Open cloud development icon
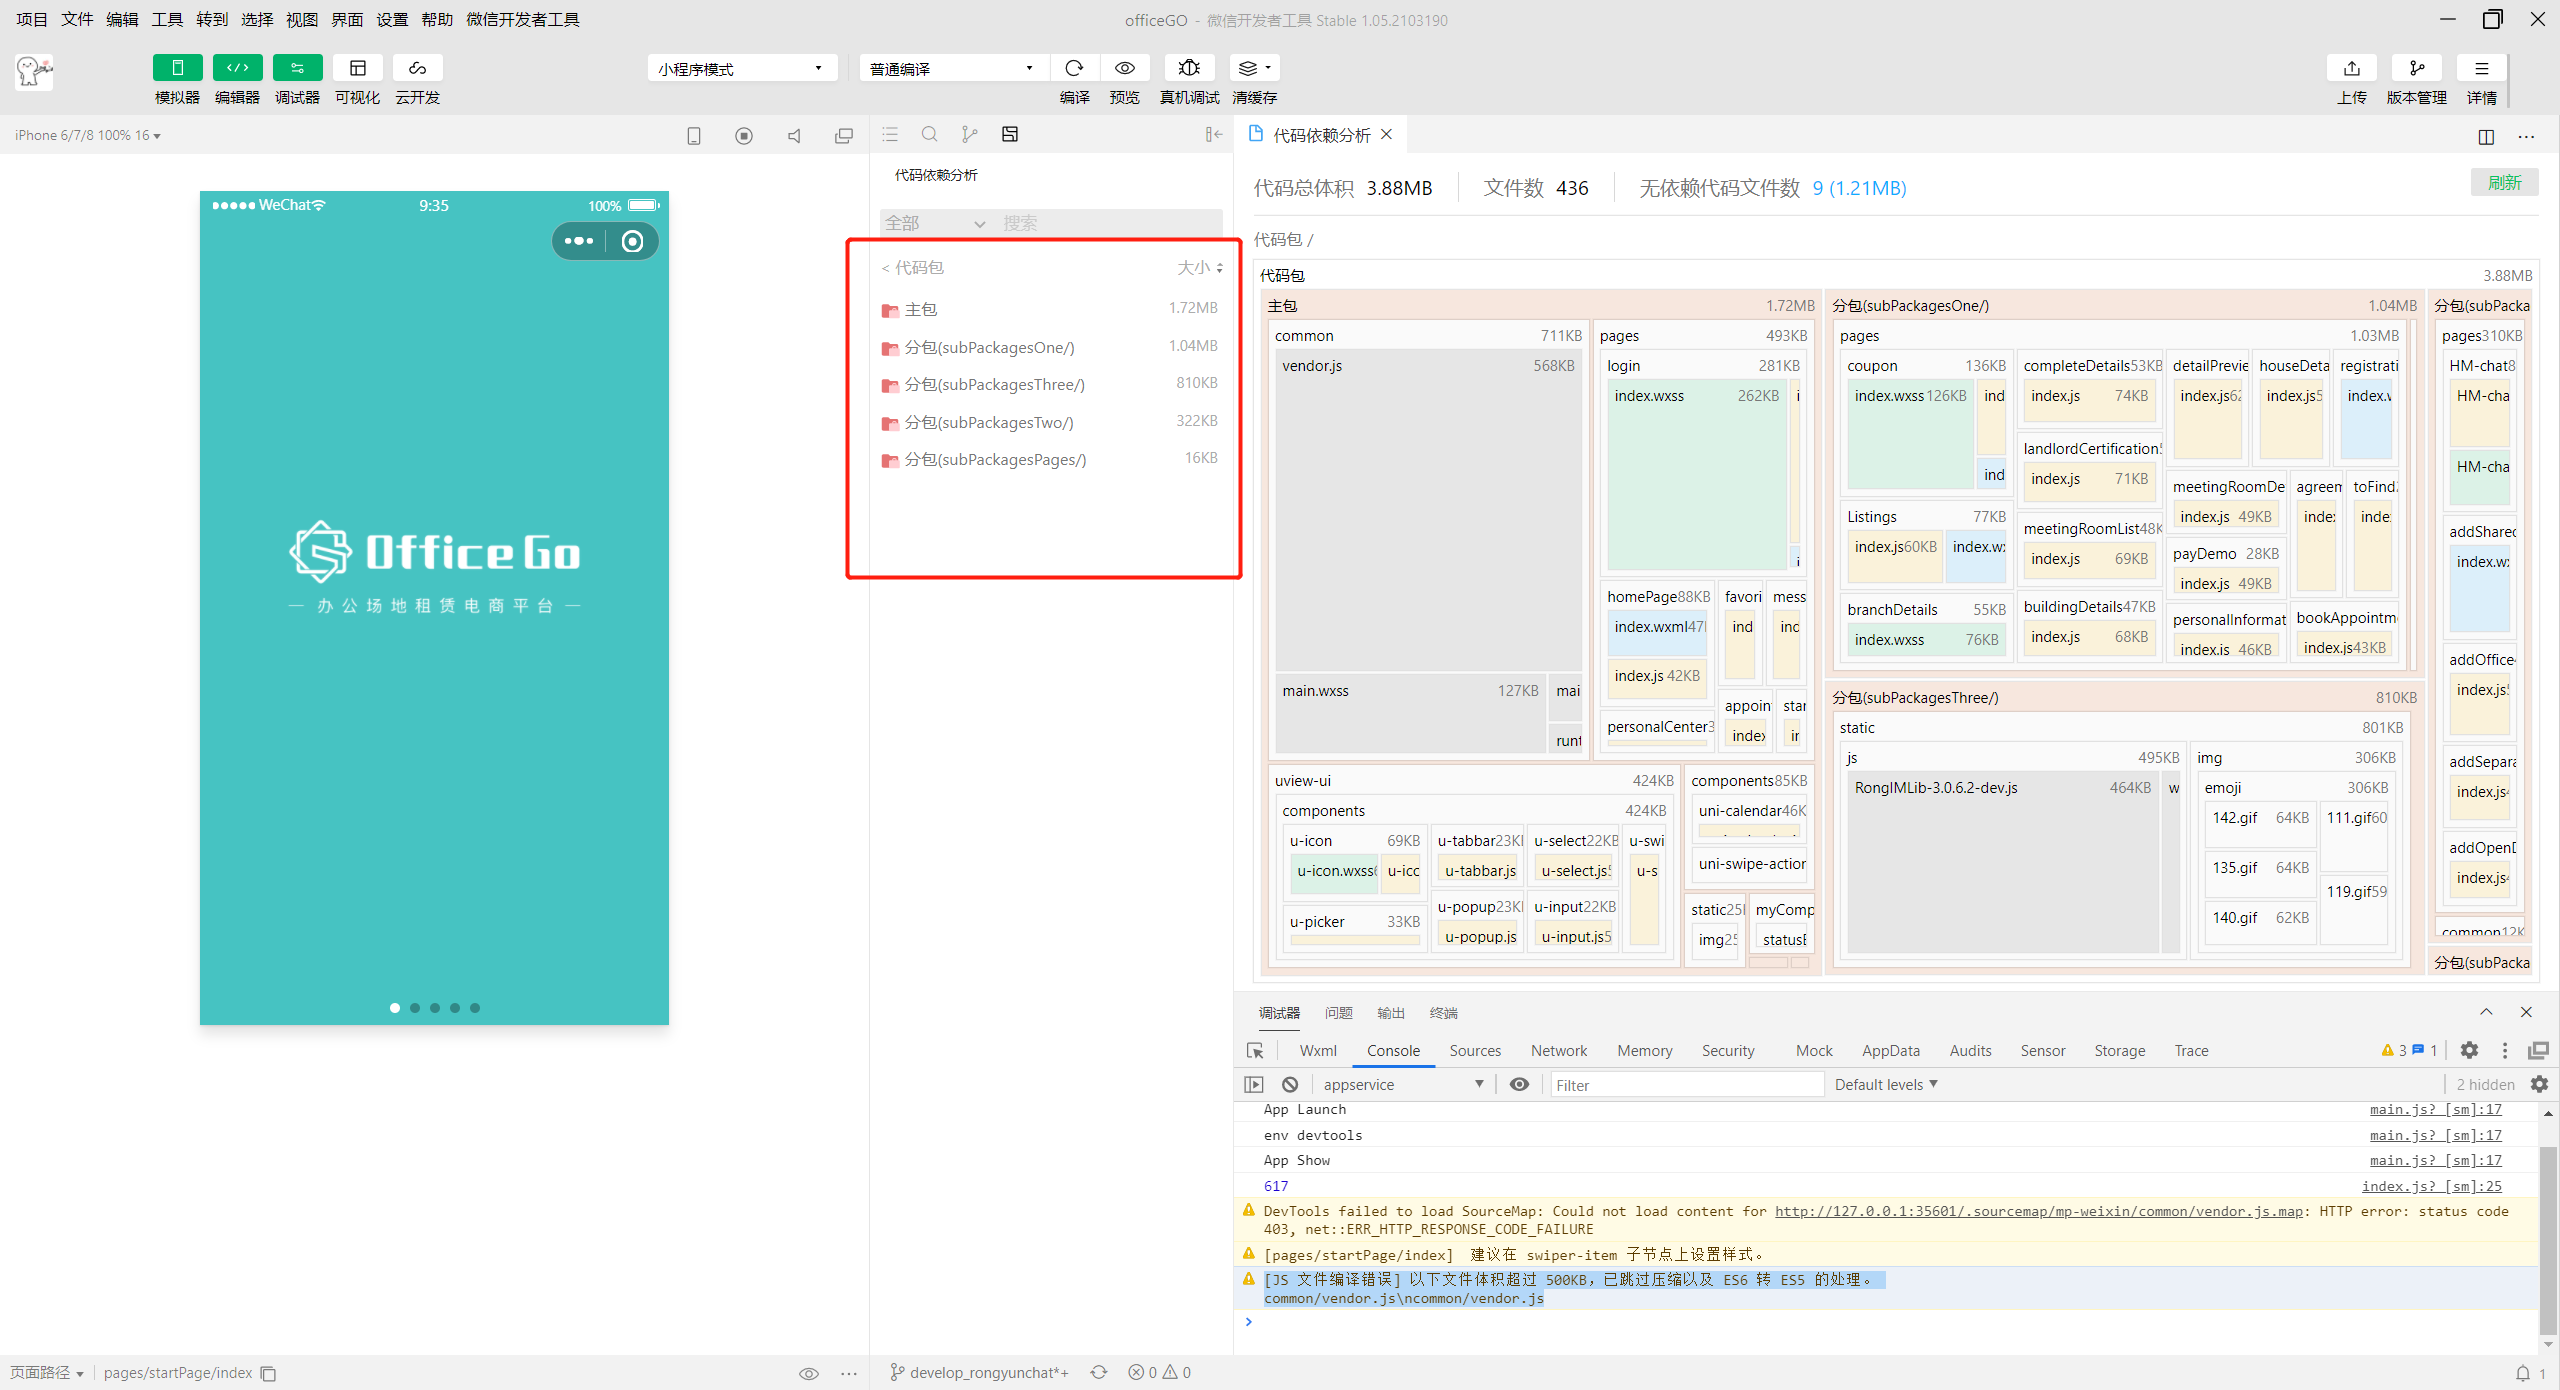2560x1390 pixels. click(417, 68)
